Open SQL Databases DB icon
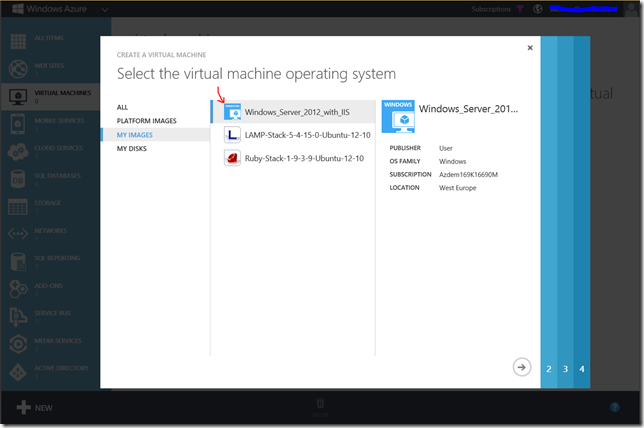 coord(18,179)
